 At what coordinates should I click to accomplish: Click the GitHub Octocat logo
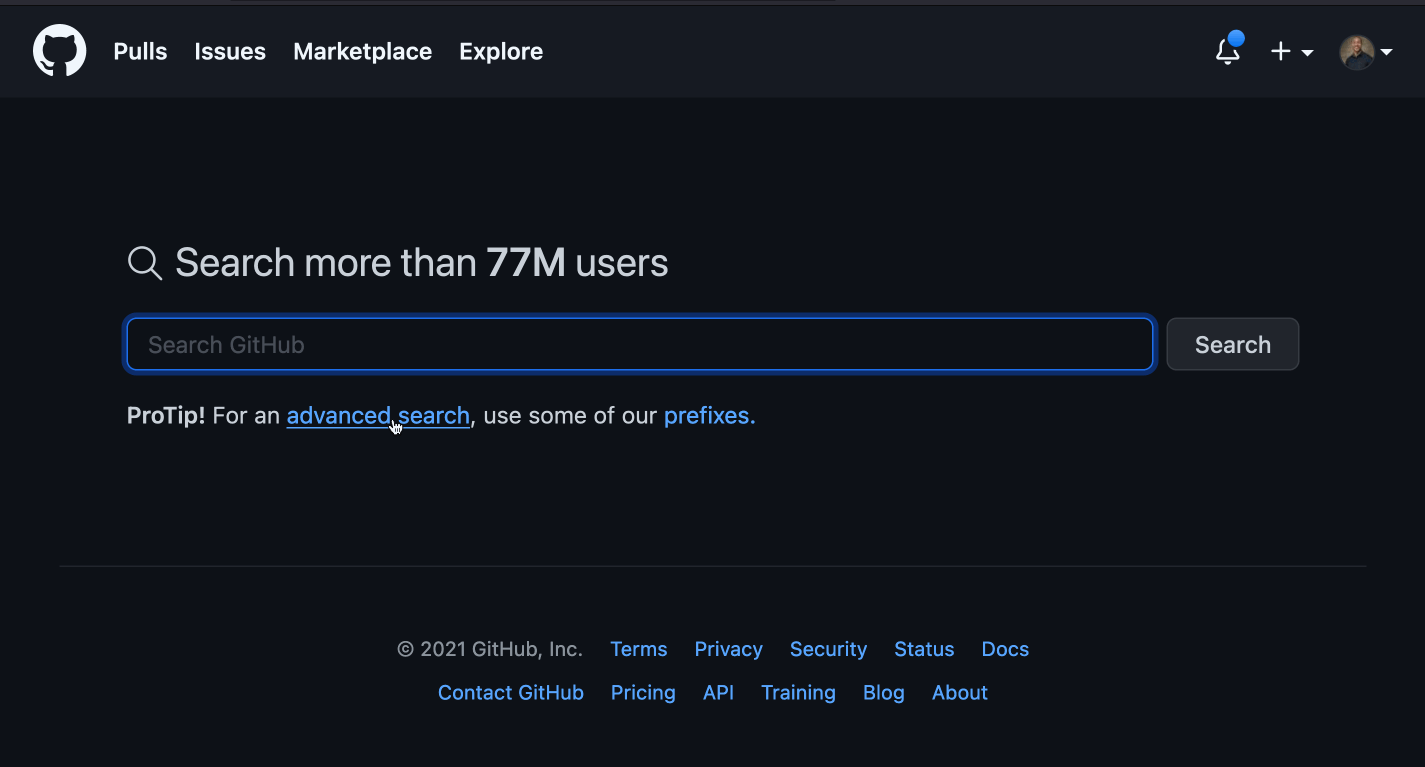(x=60, y=51)
